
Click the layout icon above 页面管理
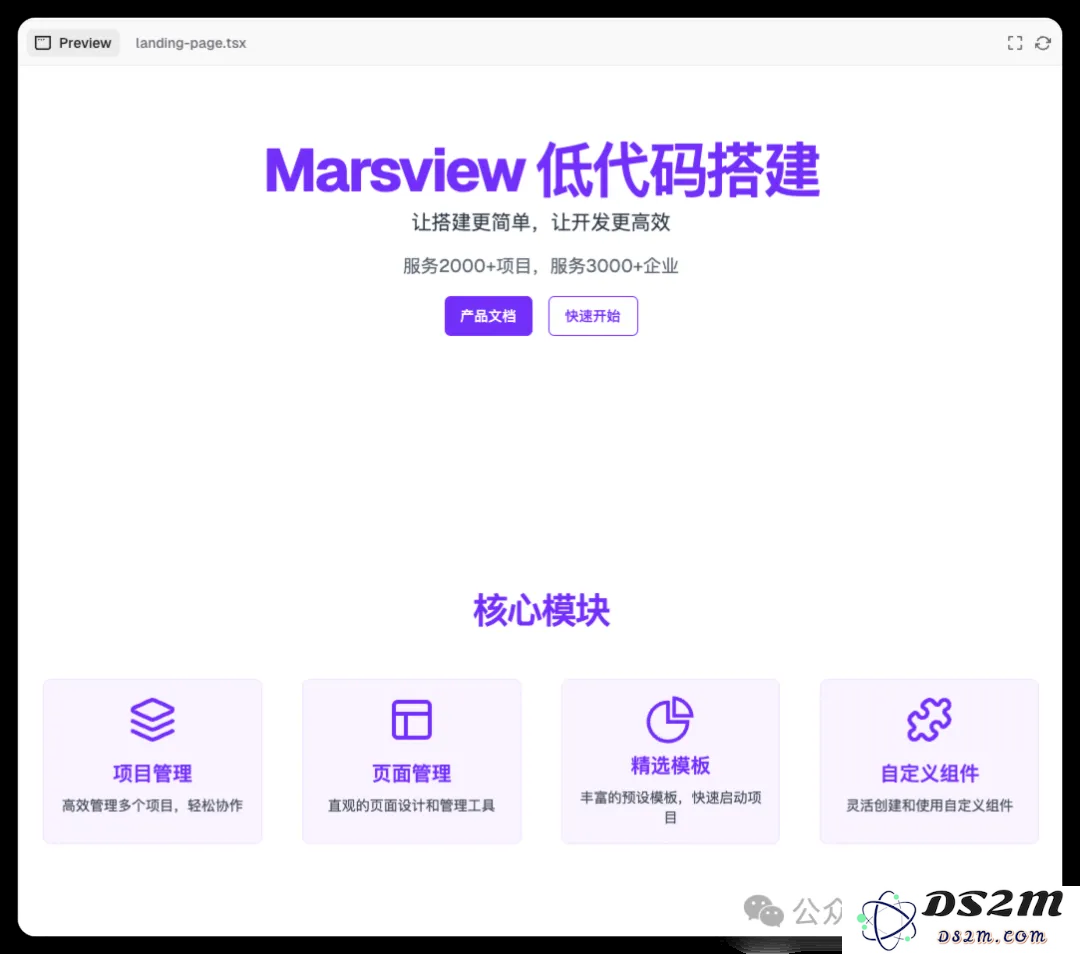(x=411, y=720)
